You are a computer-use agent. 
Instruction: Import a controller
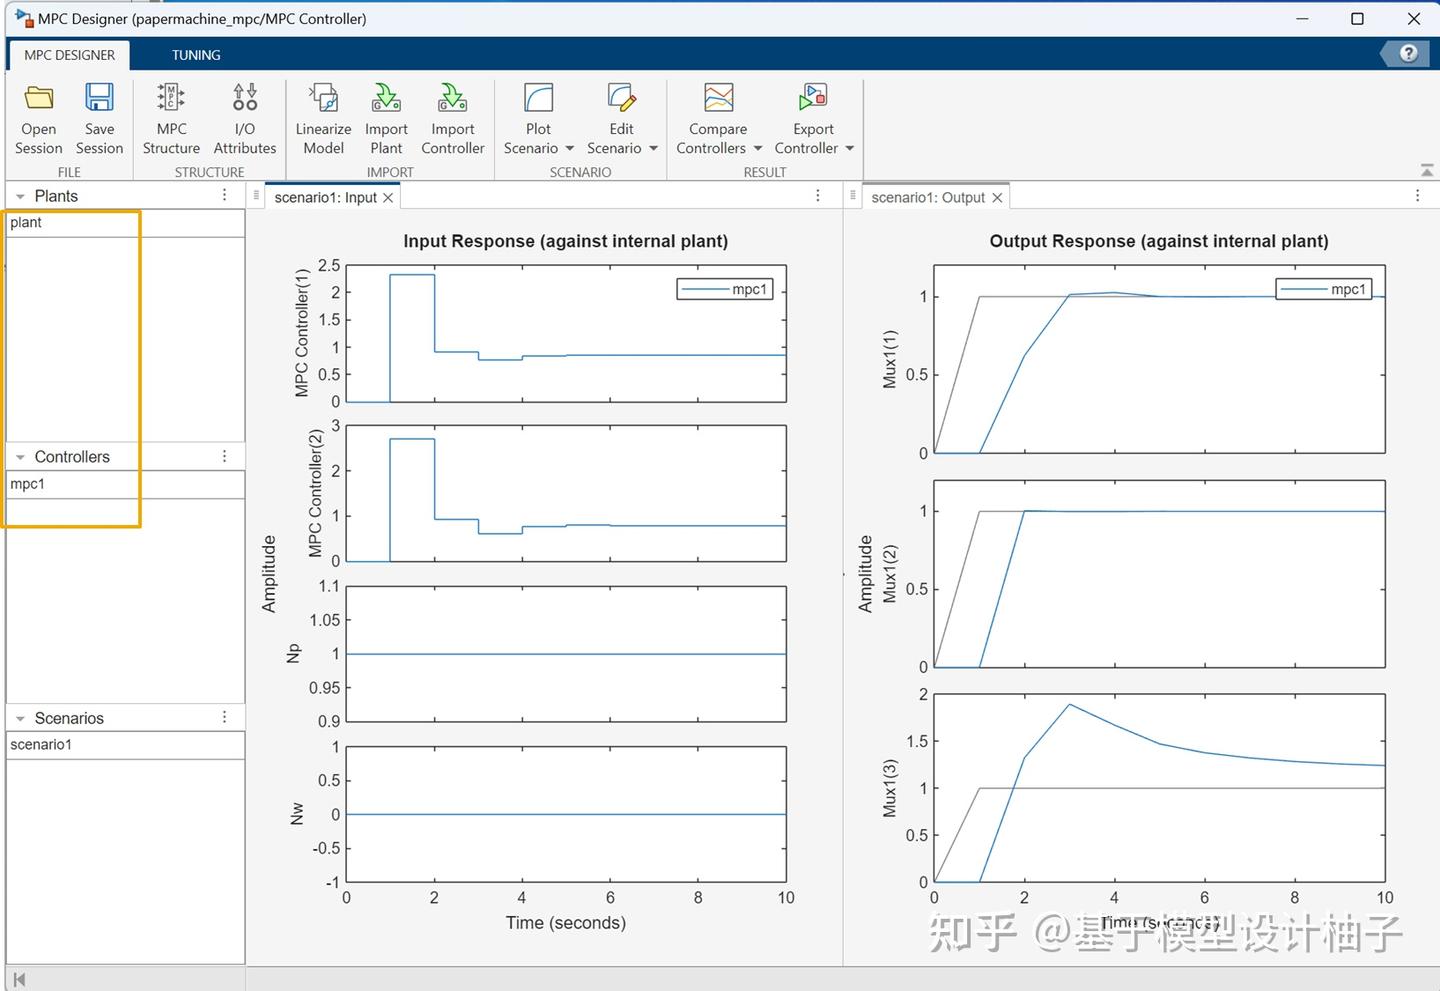coord(452,115)
